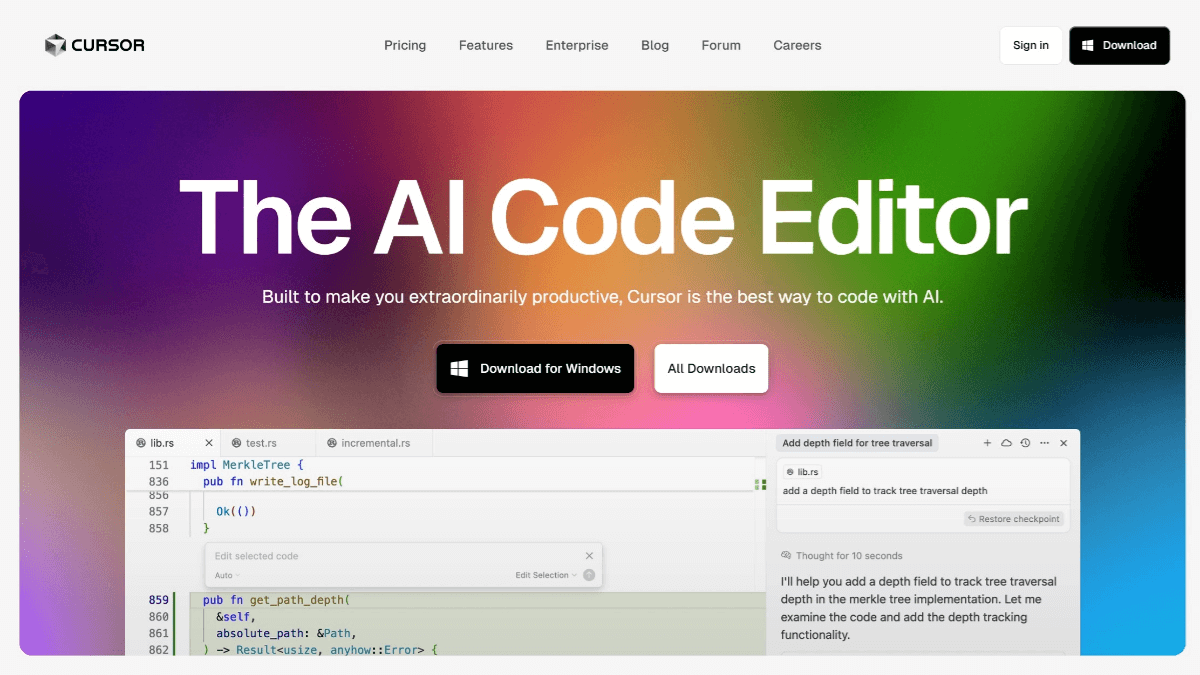
Task: Go to the Features page
Action: click(x=486, y=45)
